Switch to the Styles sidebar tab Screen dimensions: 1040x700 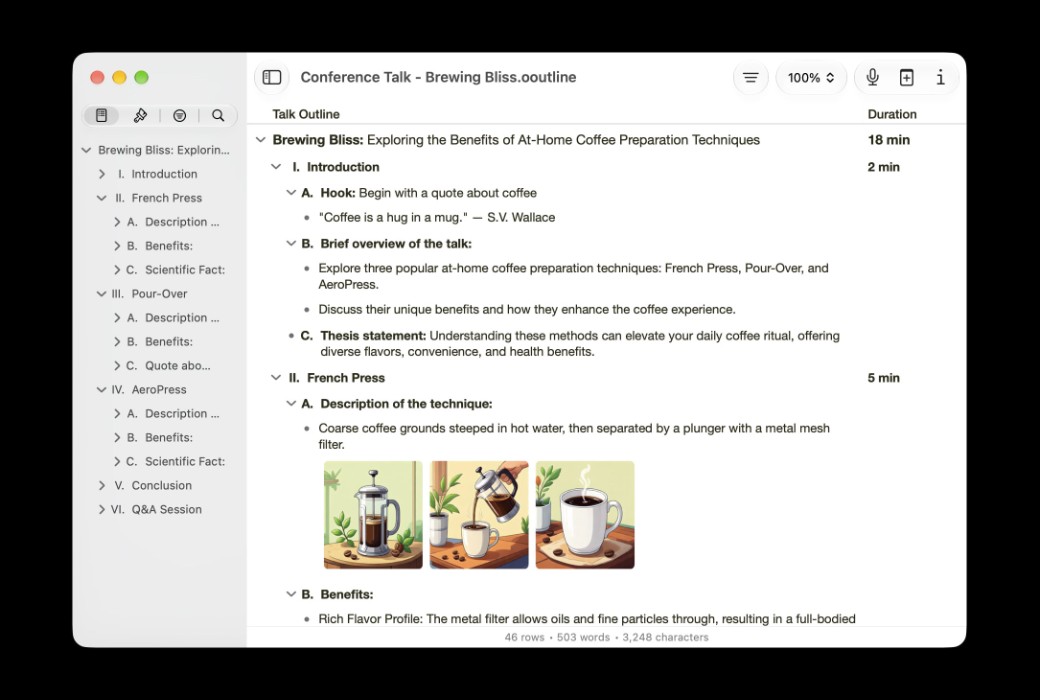pyautogui.click(x=140, y=115)
